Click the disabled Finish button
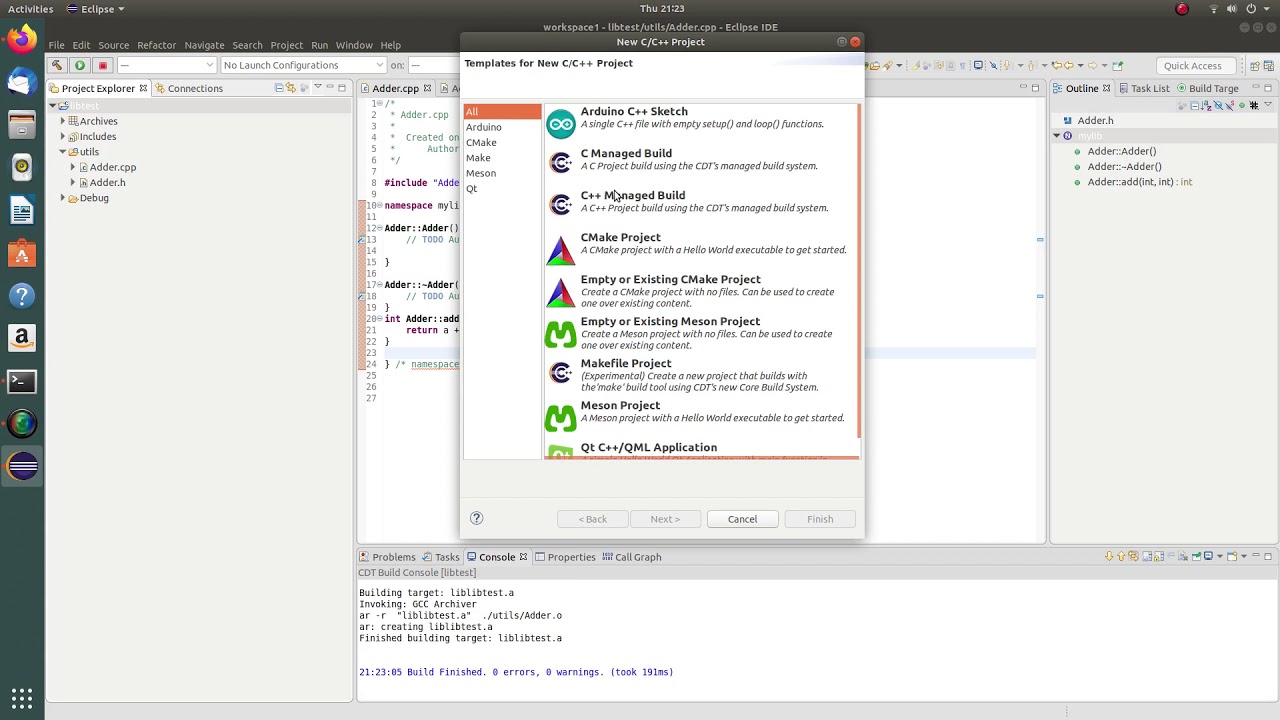Viewport: 1280px width, 720px height. pyautogui.click(x=820, y=519)
